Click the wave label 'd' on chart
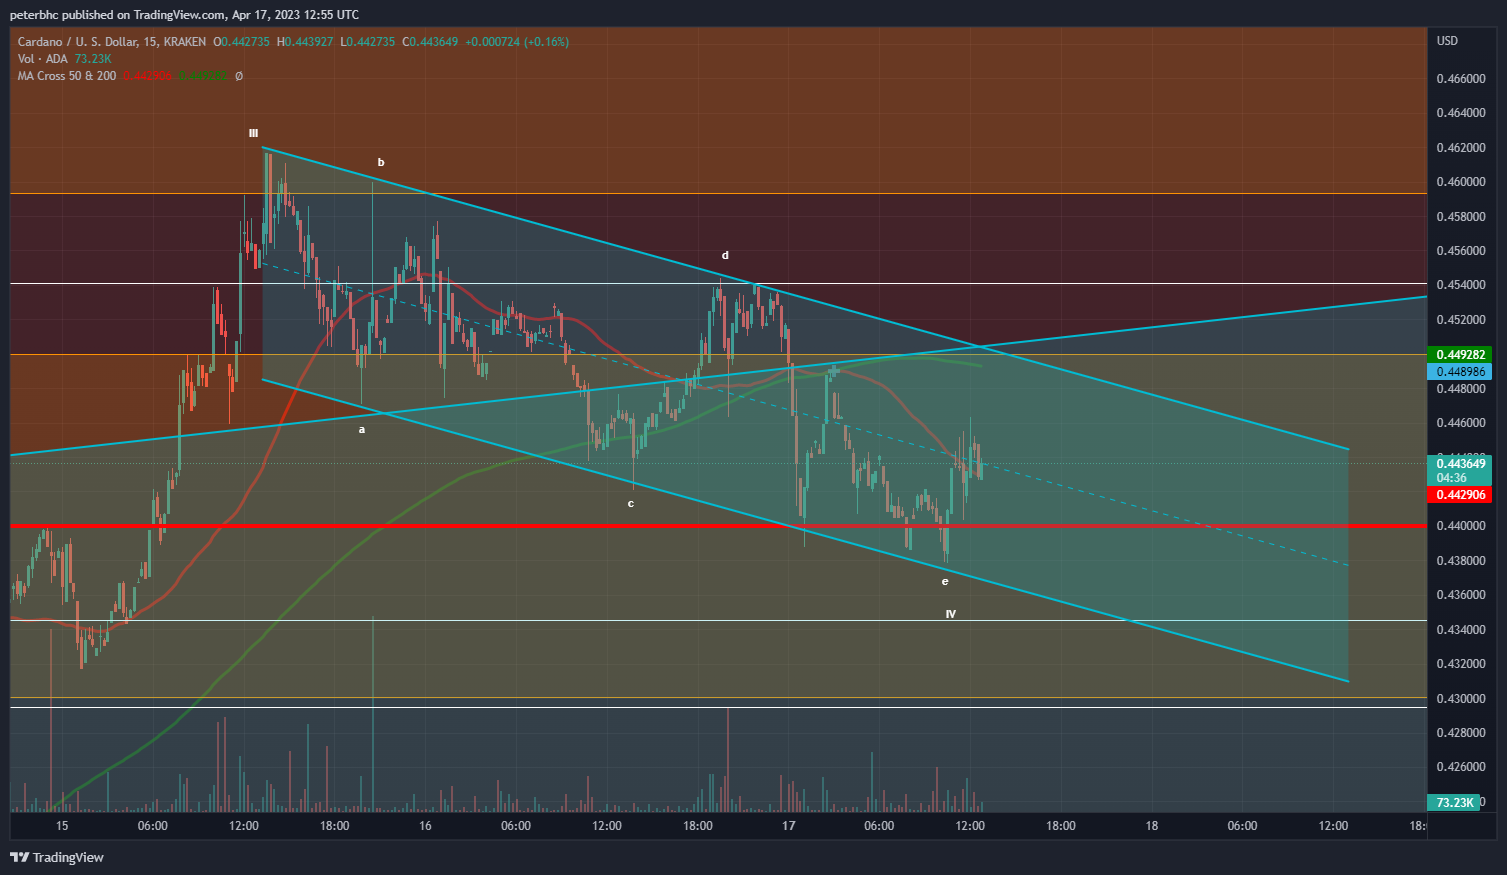 pos(726,256)
